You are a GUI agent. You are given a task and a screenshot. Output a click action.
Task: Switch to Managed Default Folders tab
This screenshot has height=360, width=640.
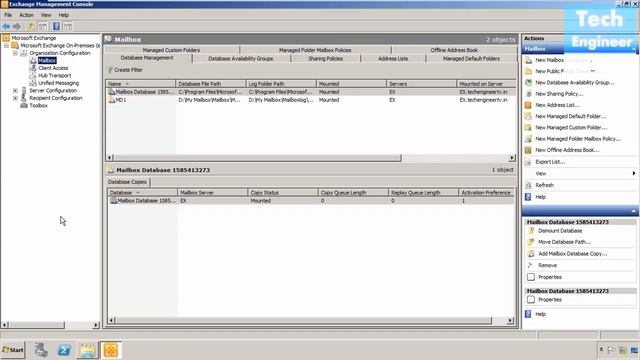[x=471, y=59]
